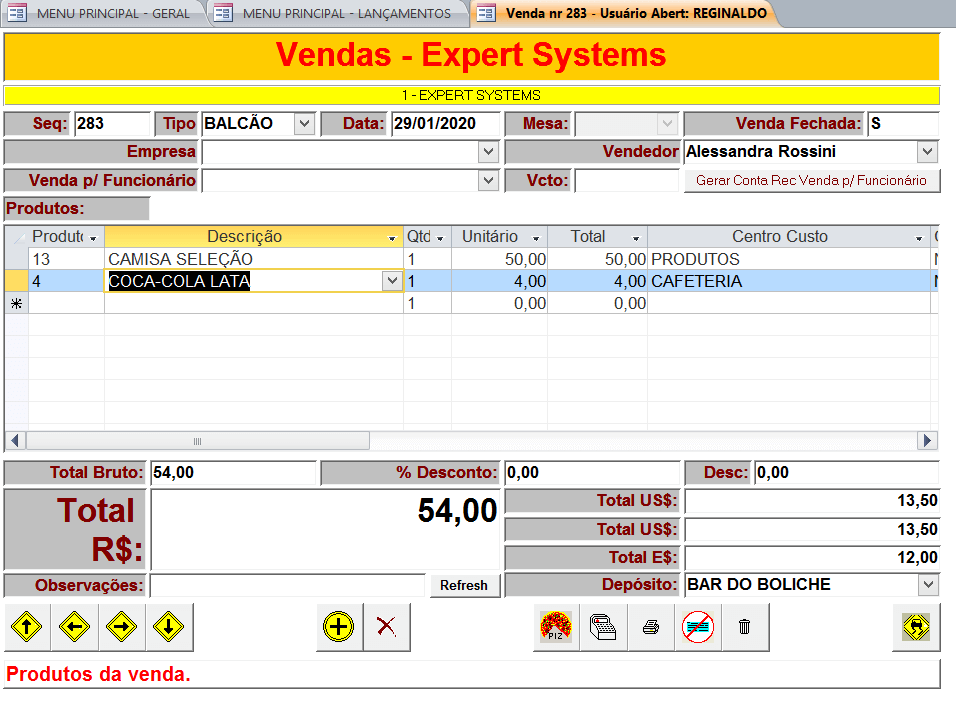This screenshot has width=956, height=701.
Task: Open the Empresa combo box arrow
Action: coord(488,152)
